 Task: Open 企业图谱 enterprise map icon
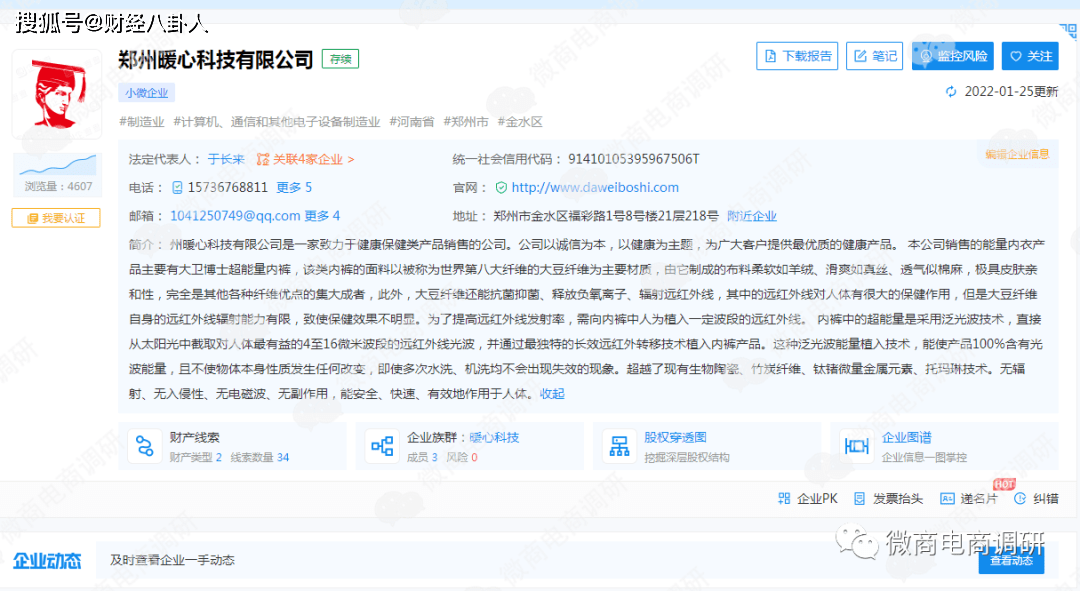click(x=856, y=446)
